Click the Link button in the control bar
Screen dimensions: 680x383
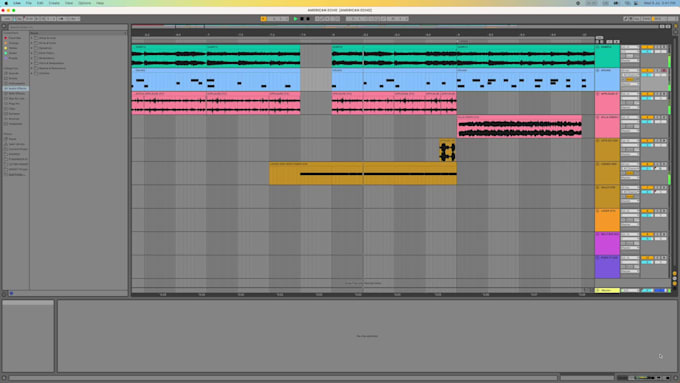click(6, 19)
